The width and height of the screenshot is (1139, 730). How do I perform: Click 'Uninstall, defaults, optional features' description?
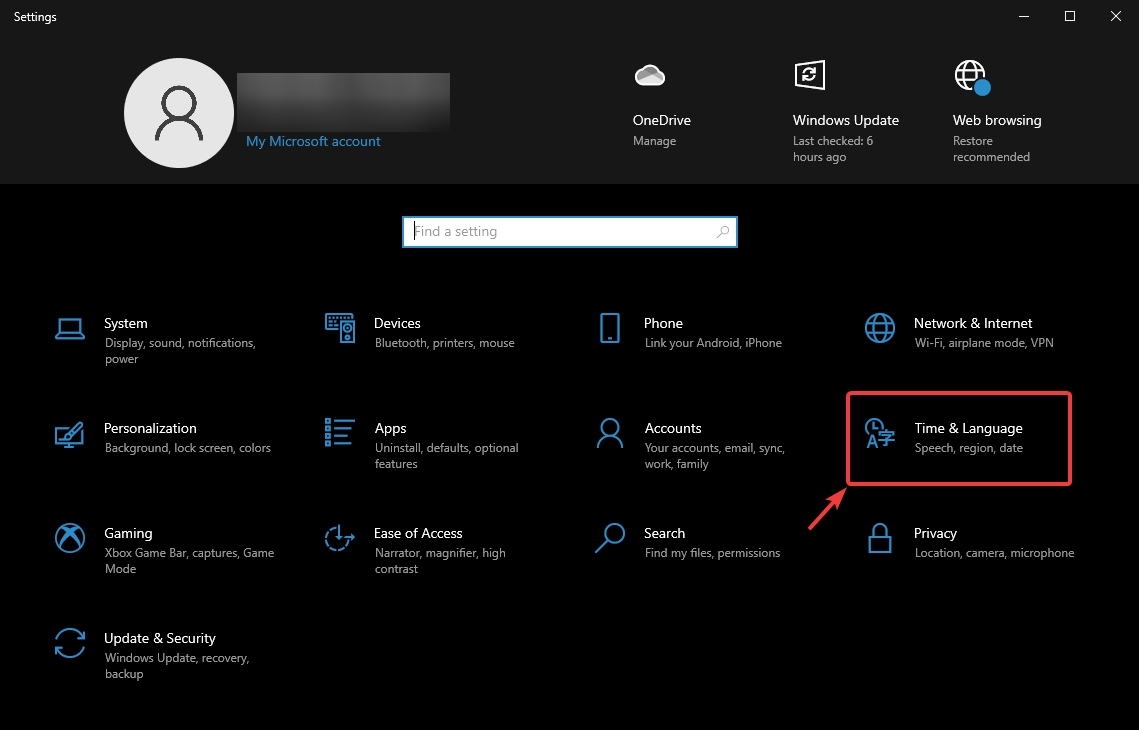447,455
